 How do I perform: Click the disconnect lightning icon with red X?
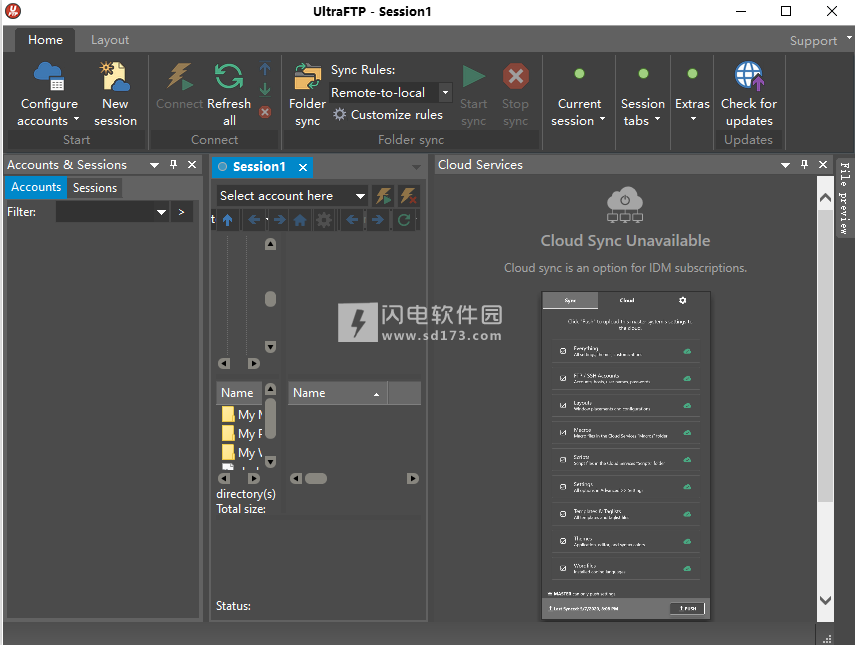tap(409, 196)
